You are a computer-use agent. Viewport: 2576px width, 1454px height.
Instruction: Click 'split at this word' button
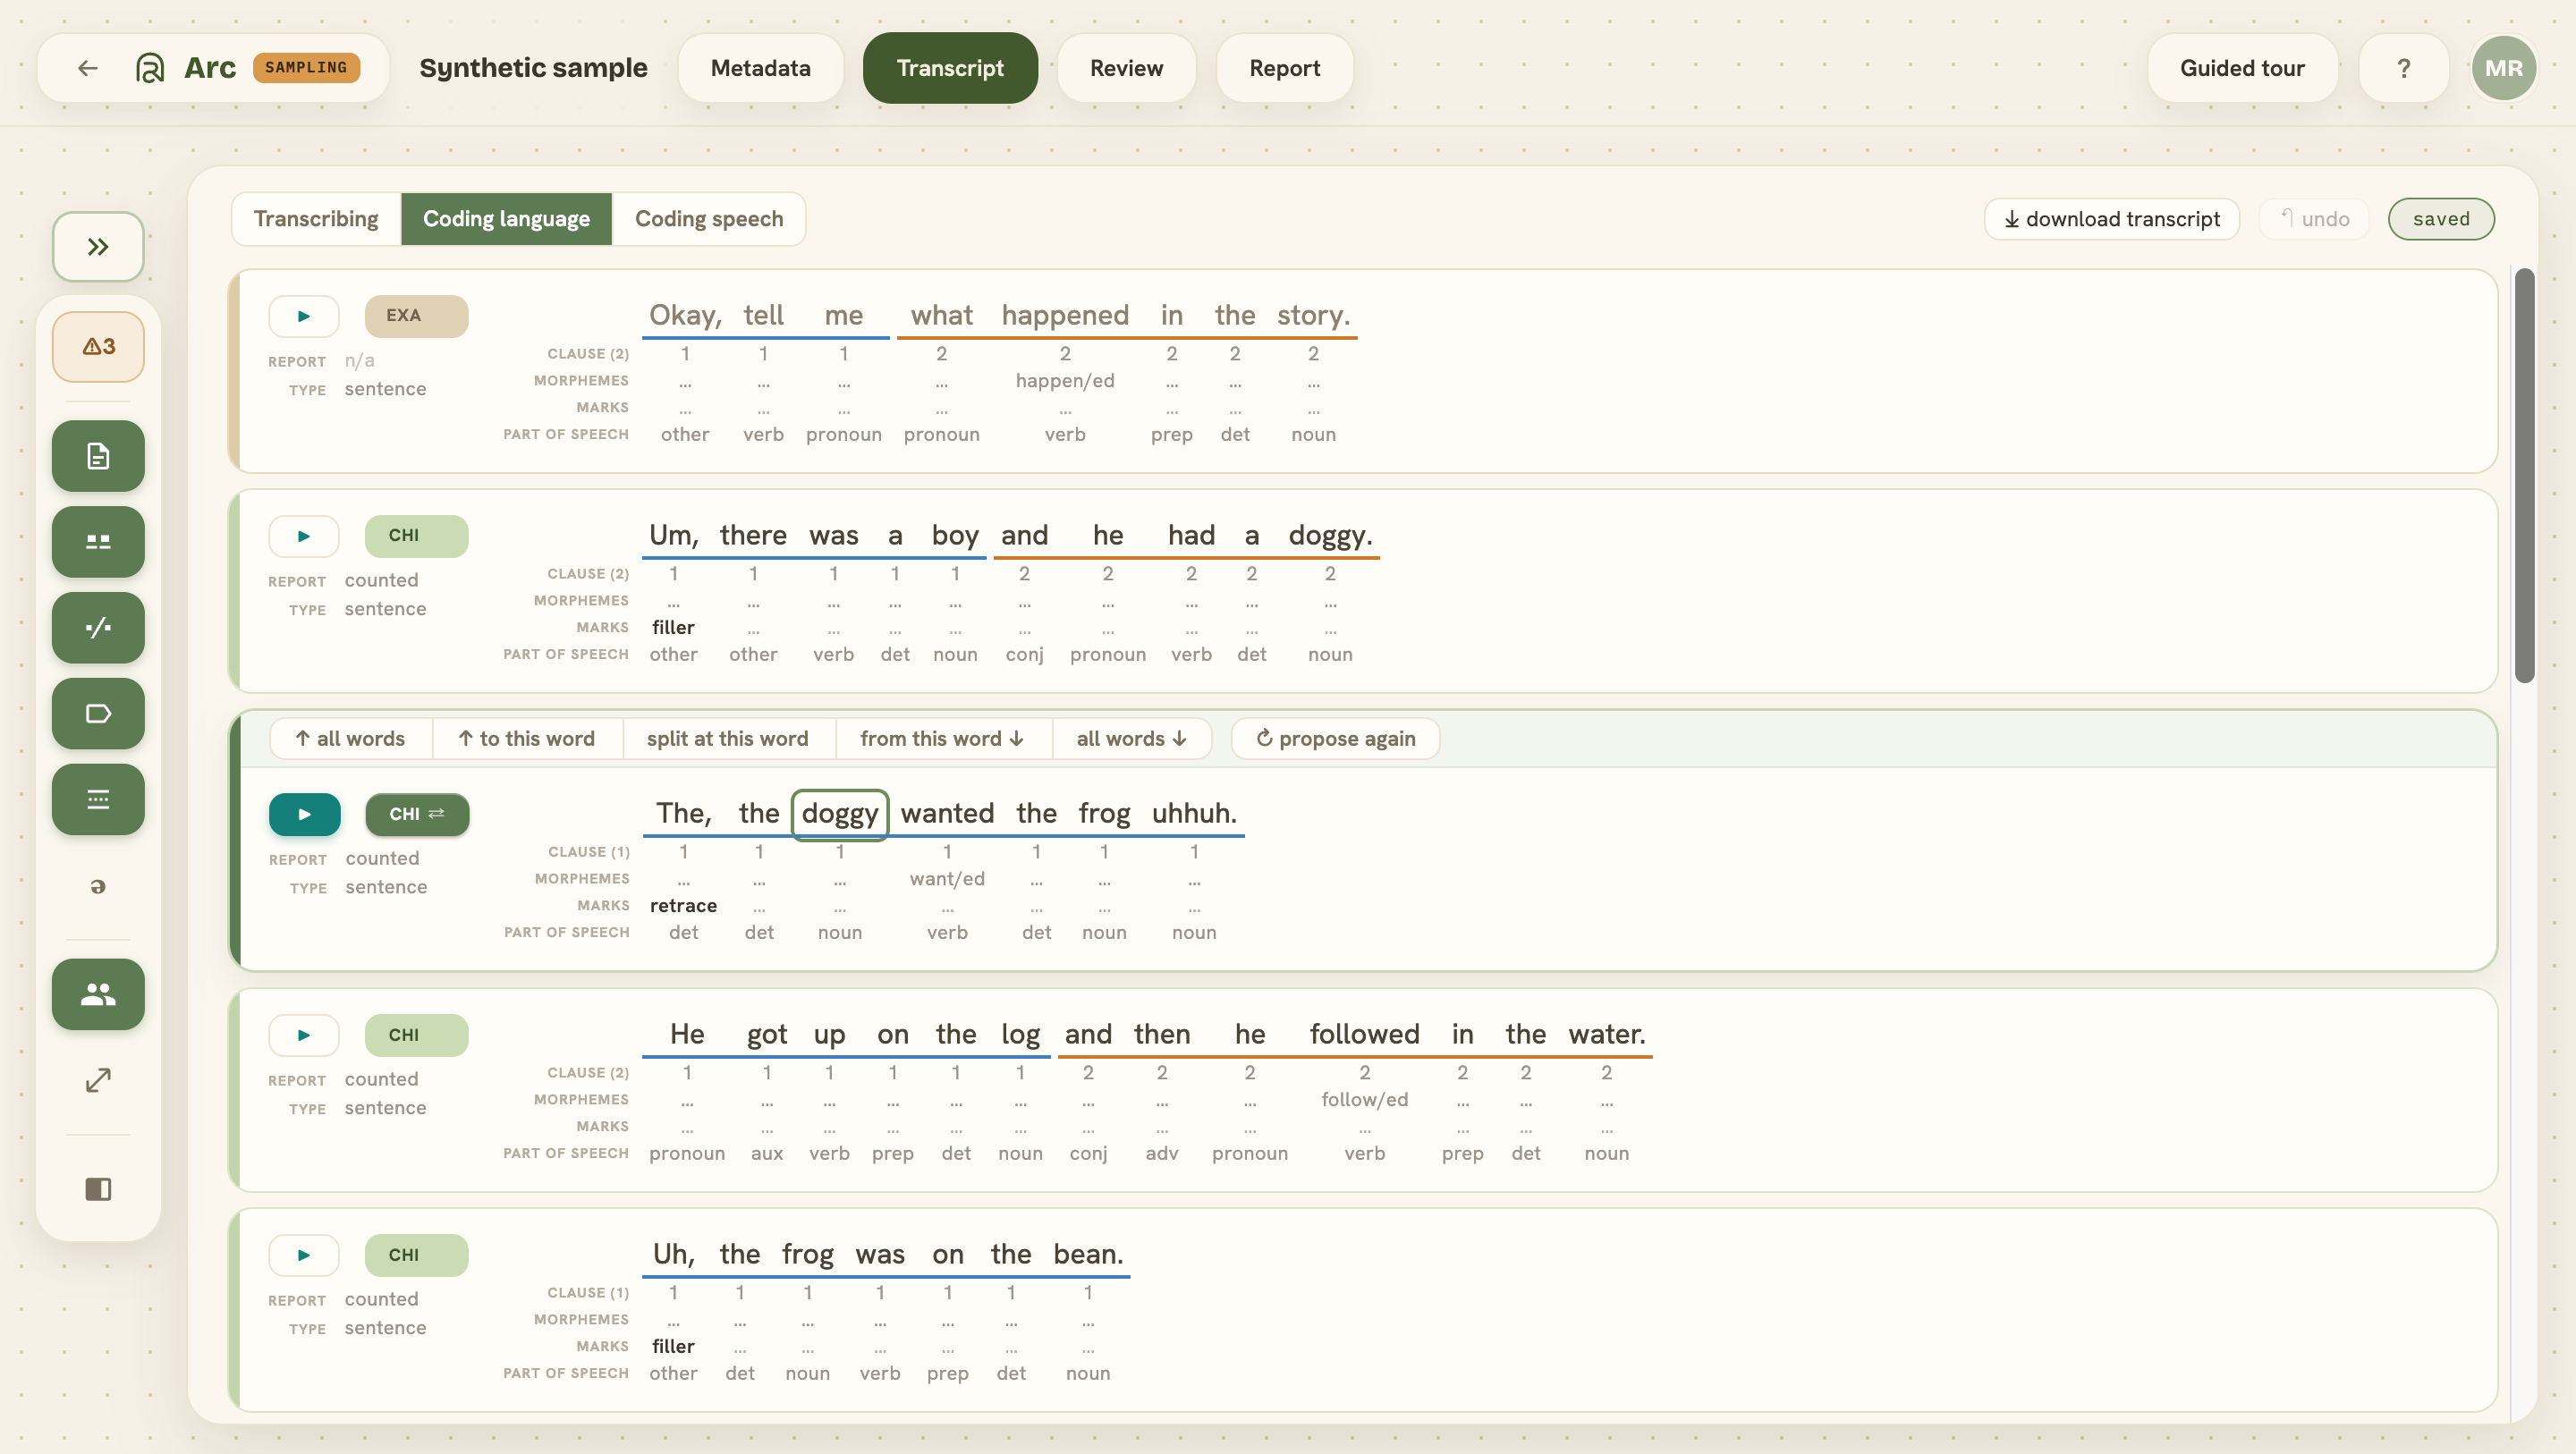pyautogui.click(x=728, y=739)
